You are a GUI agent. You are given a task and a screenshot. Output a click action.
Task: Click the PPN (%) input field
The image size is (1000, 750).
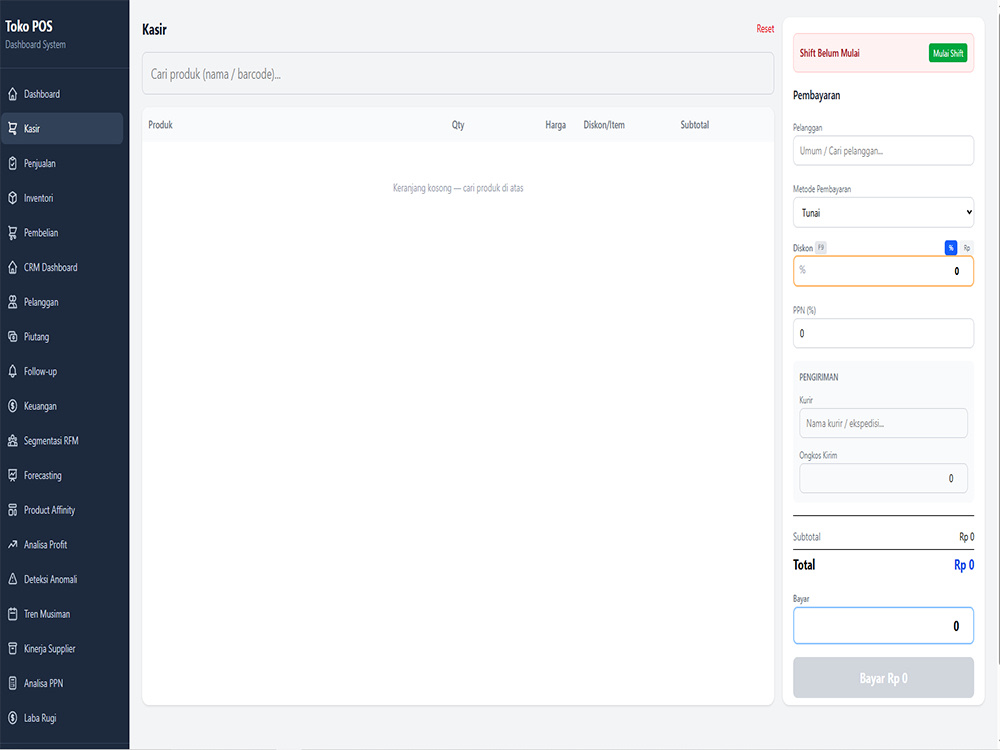coord(883,334)
